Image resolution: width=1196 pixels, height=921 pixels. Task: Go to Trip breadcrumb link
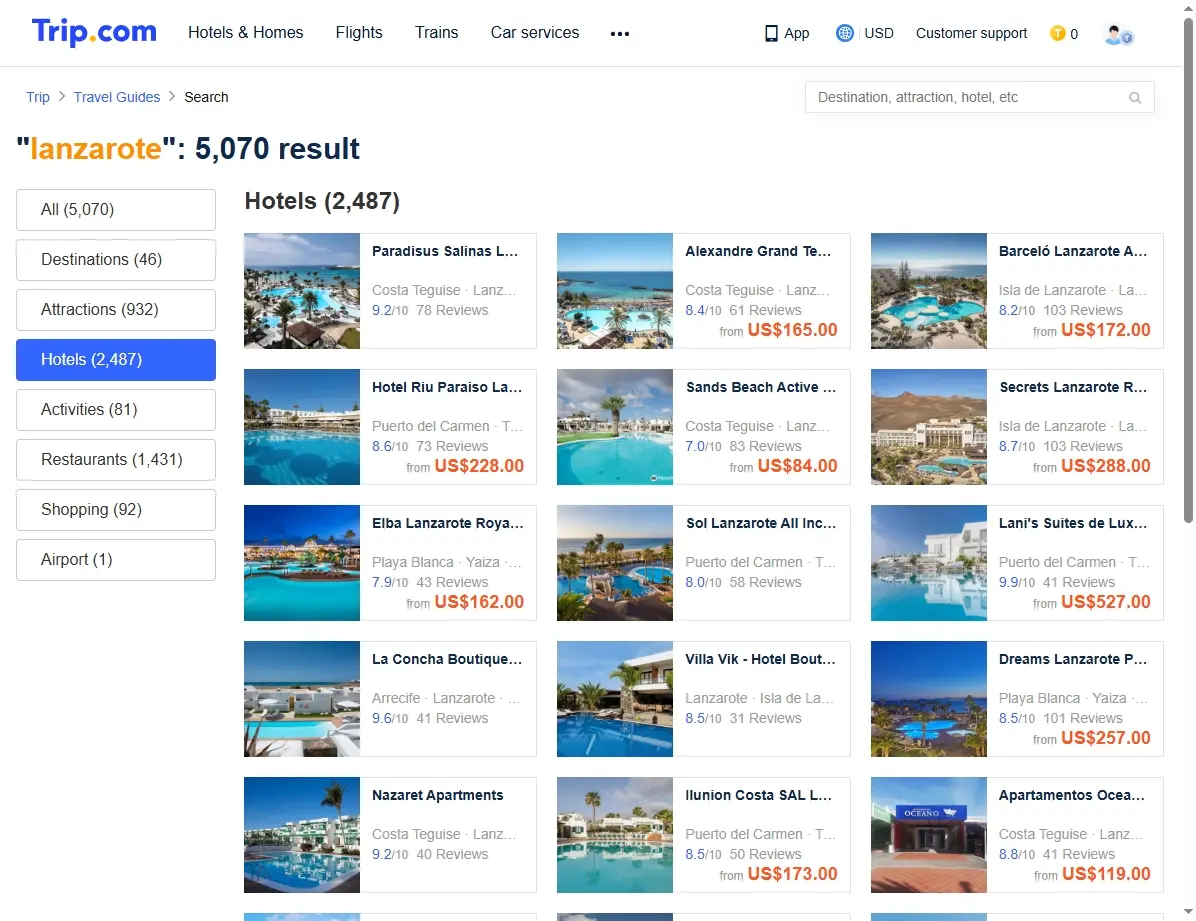pos(37,97)
